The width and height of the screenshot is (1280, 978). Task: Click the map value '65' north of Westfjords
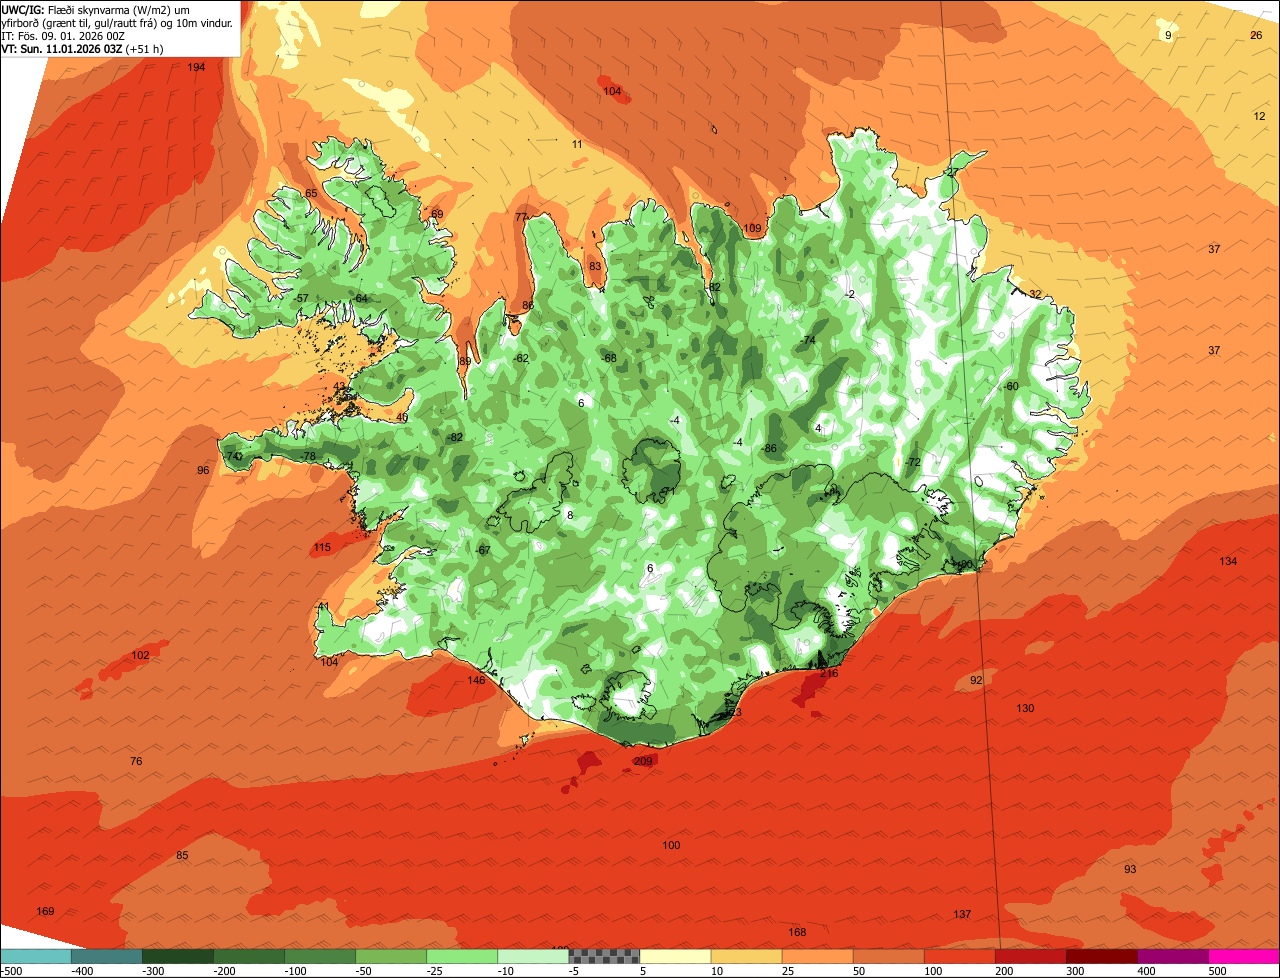point(311,193)
